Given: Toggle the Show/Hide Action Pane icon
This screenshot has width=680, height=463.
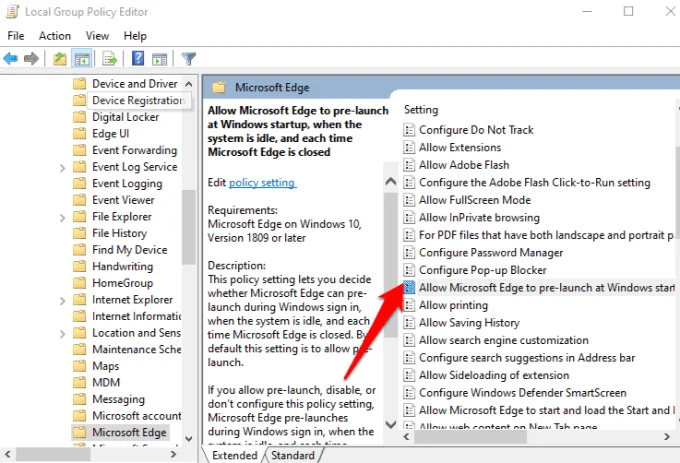Looking at the screenshot, I should pos(160,58).
